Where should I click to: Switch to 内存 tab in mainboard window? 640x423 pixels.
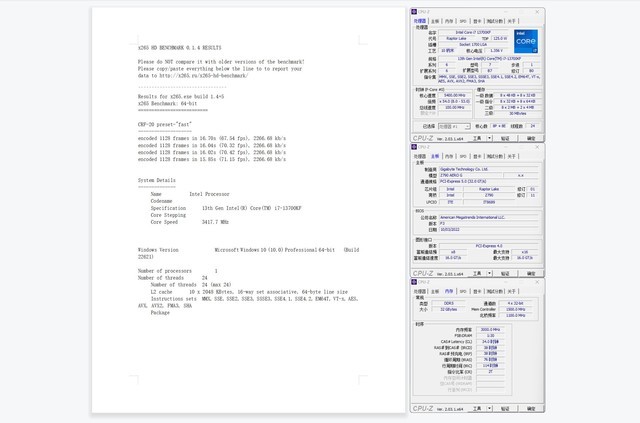coord(449,156)
